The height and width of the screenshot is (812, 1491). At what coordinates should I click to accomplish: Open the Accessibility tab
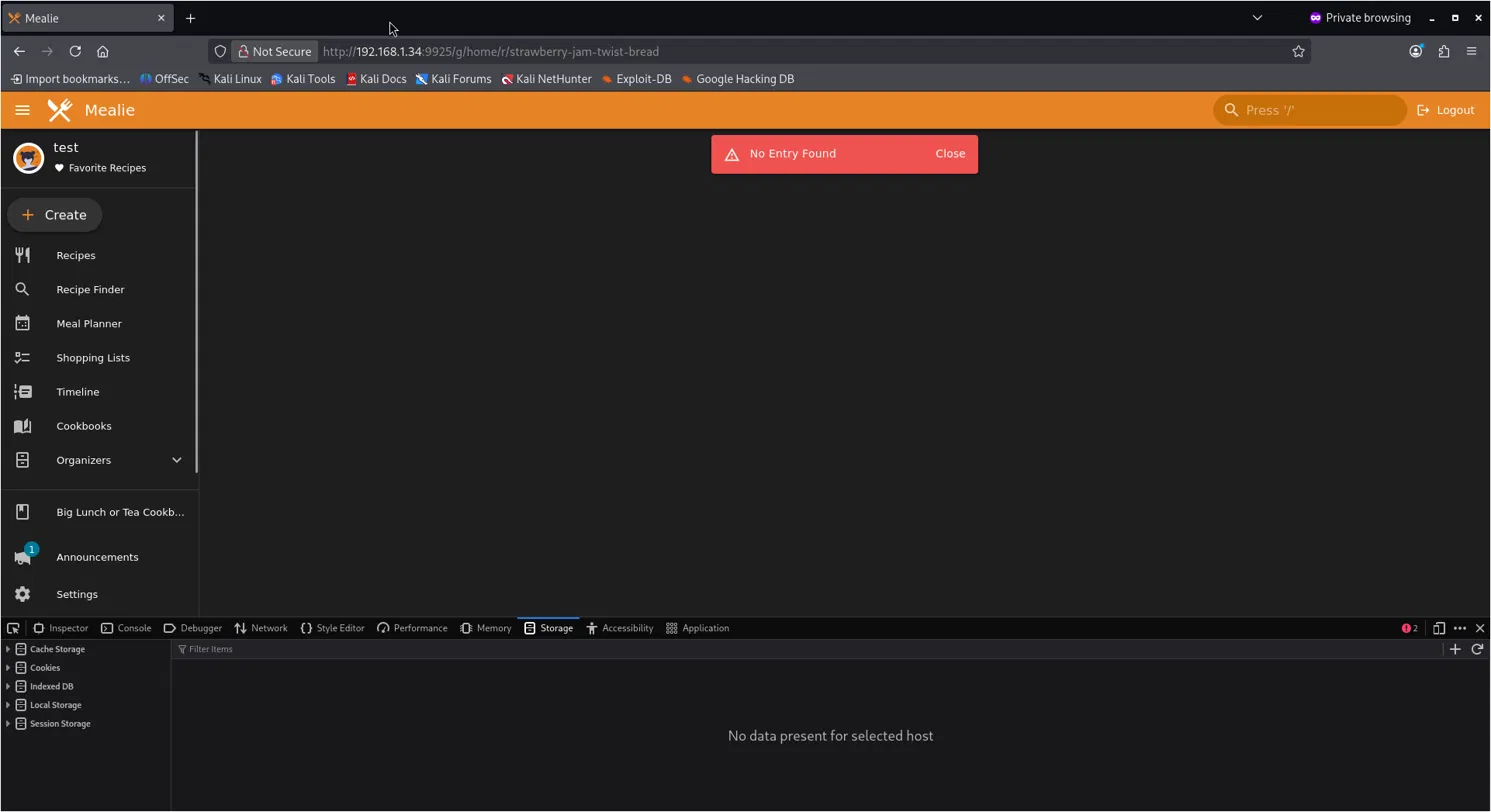pos(620,628)
